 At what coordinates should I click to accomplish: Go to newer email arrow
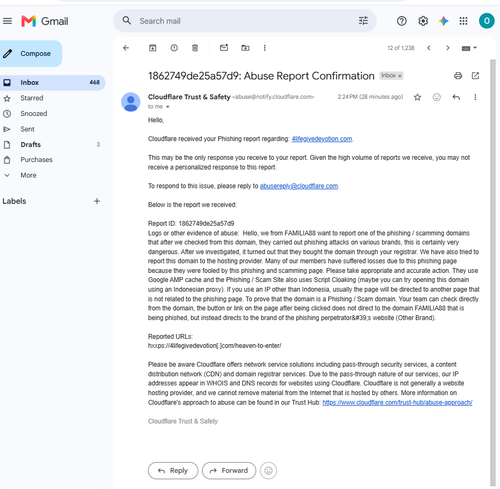click(429, 48)
